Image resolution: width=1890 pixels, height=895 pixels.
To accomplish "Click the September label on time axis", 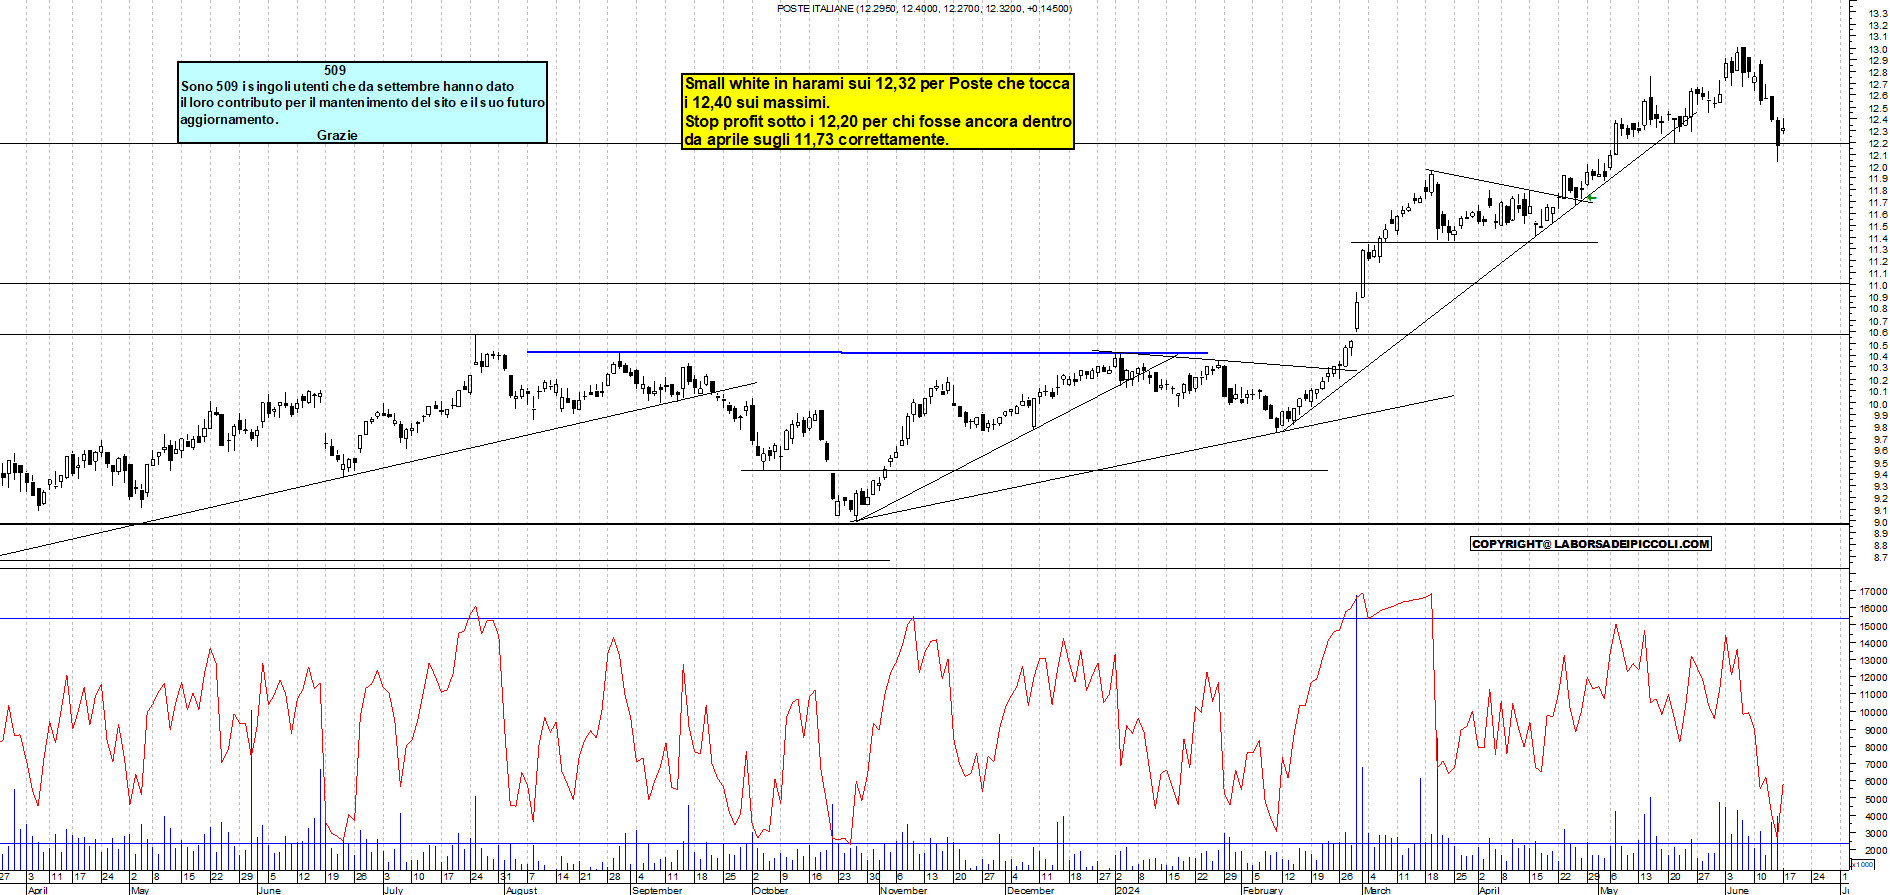I will coord(657,890).
